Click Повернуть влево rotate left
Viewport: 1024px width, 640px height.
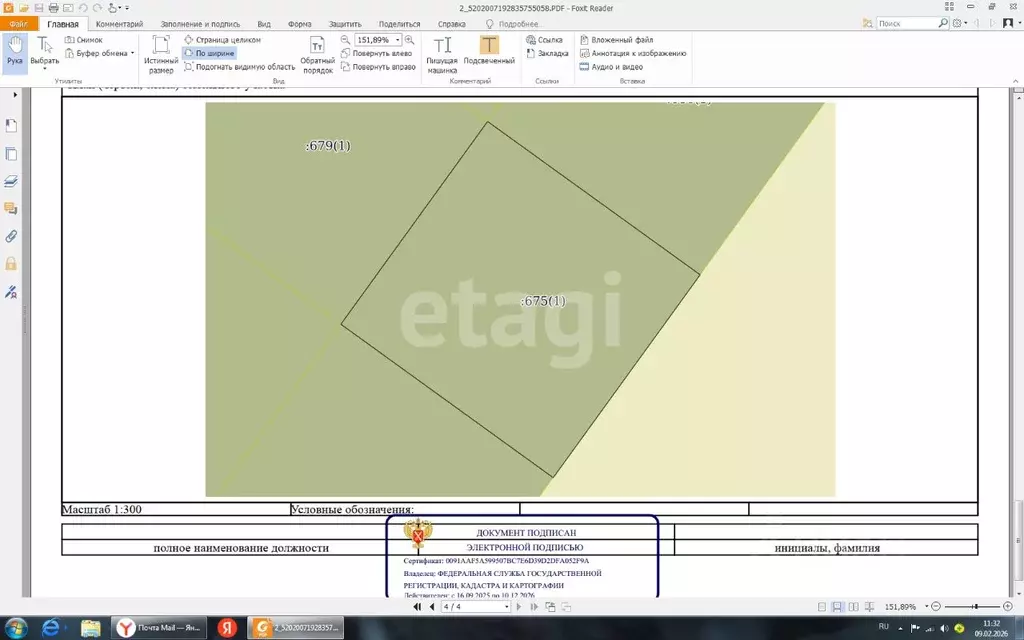tap(377, 53)
